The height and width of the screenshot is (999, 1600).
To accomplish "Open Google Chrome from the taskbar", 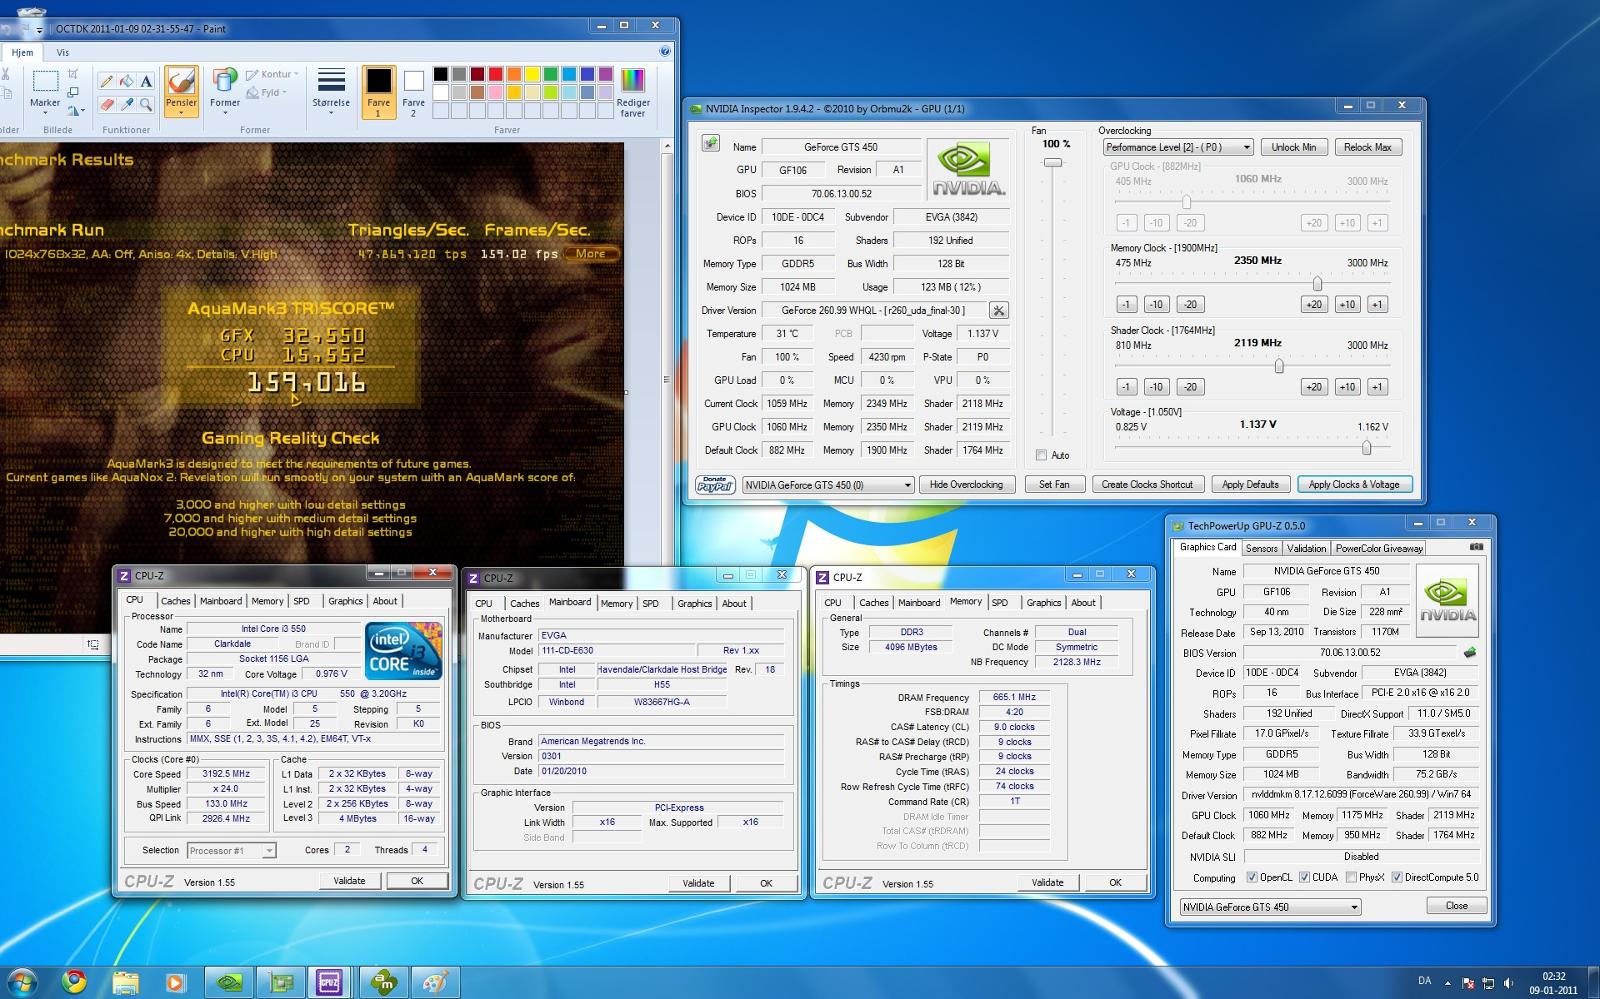I will (74, 982).
